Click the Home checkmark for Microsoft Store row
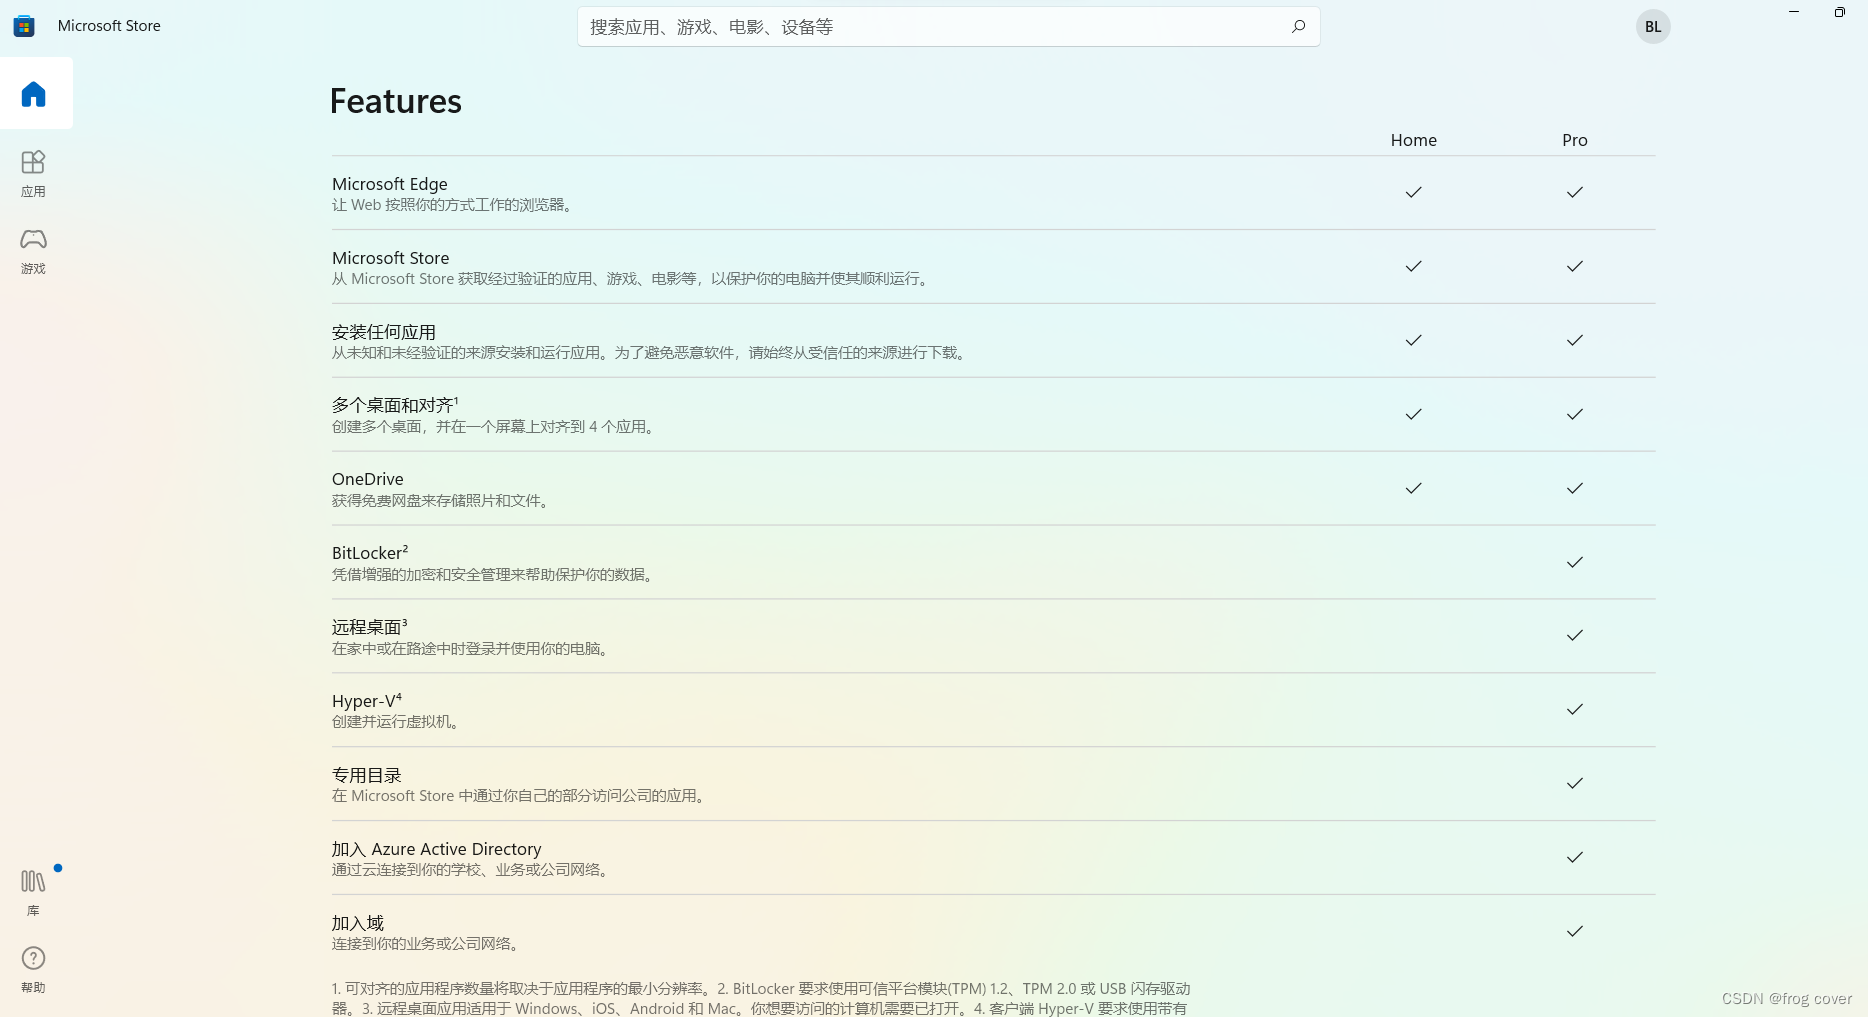 (1413, 266)
